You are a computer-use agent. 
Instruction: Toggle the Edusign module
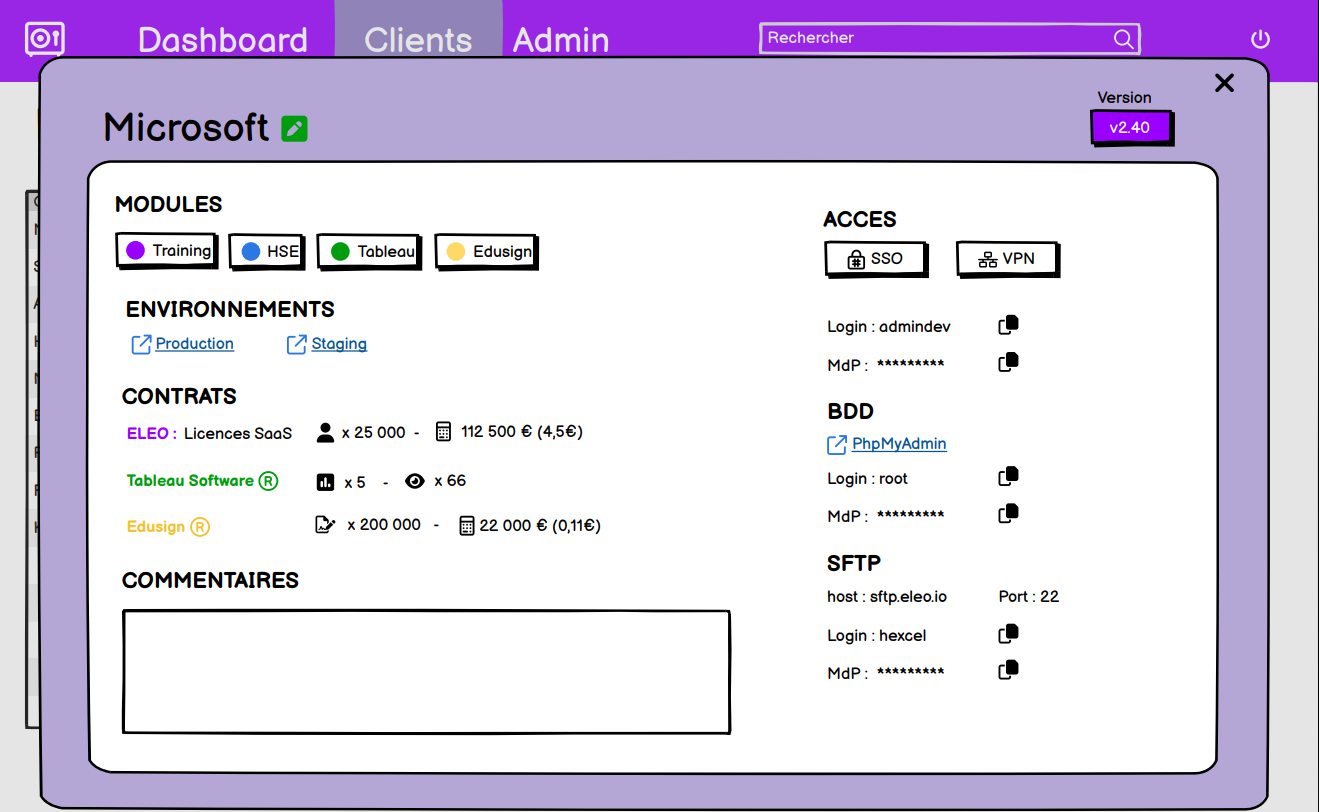click(x=486, y=251)
